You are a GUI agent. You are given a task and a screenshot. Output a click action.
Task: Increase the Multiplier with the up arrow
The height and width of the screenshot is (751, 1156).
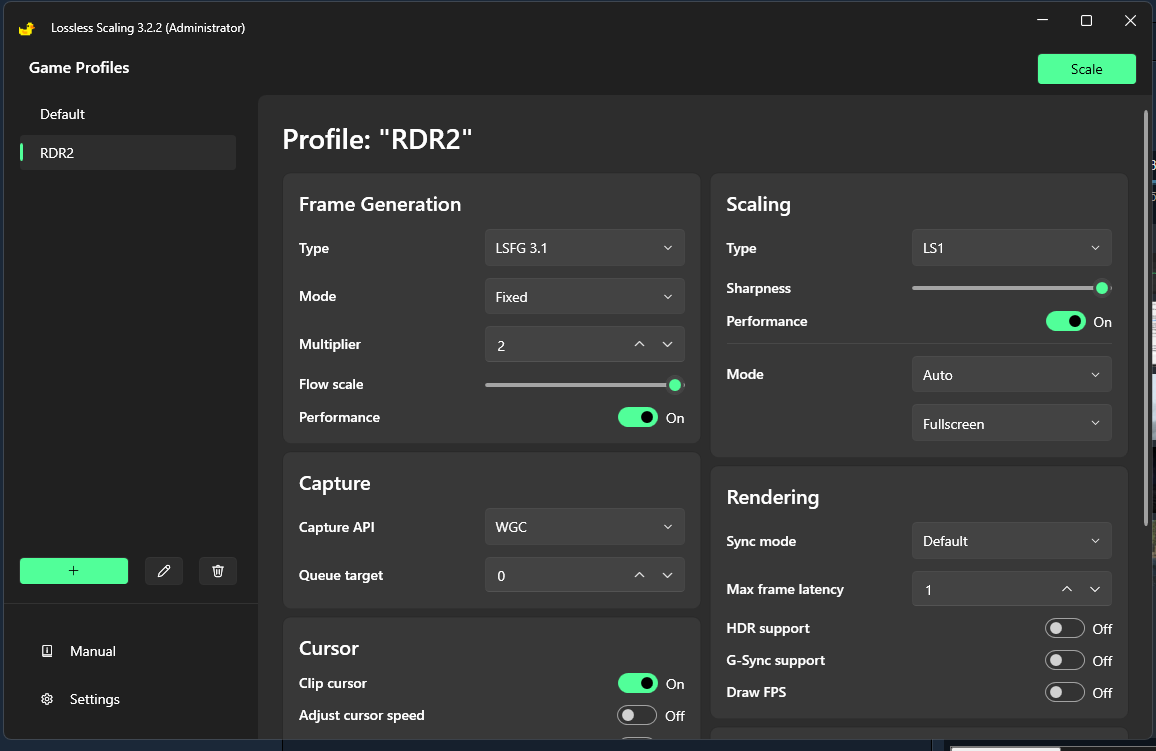coord(640,345)
